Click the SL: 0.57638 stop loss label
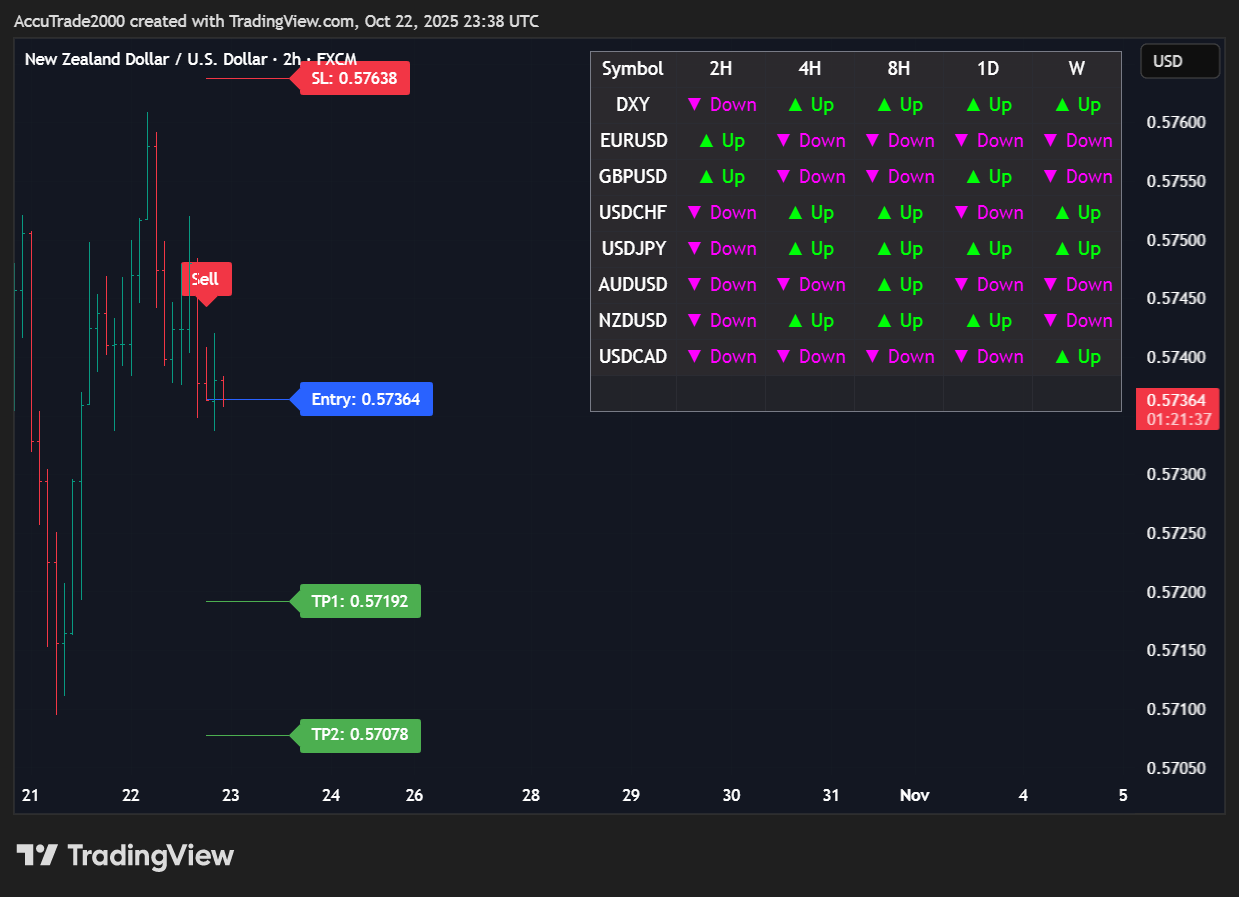The image size is (1239, 897). pyautogui.click(x=355, y=78)
